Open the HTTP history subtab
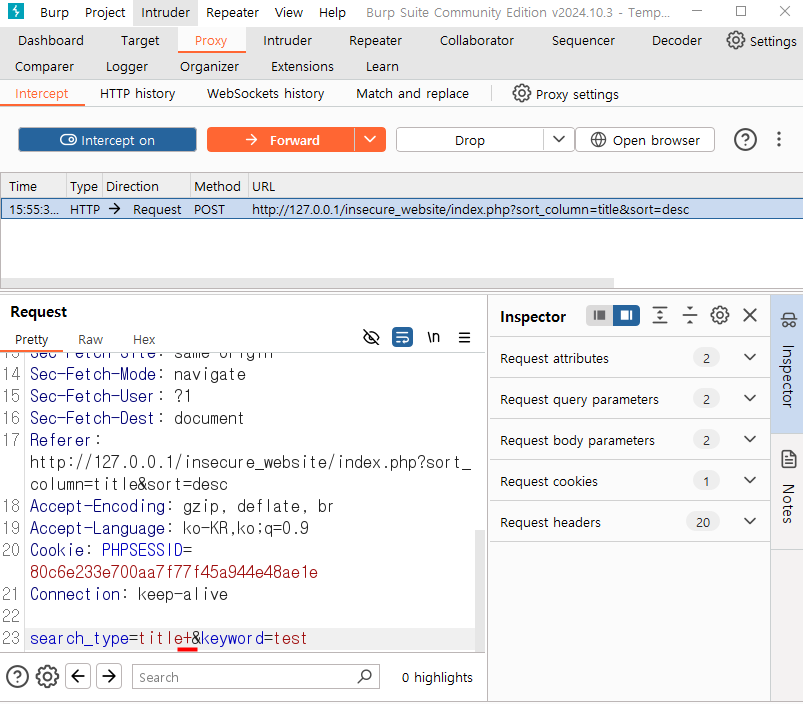Viewport: 803px width, 704px height. tap(137, 94)
